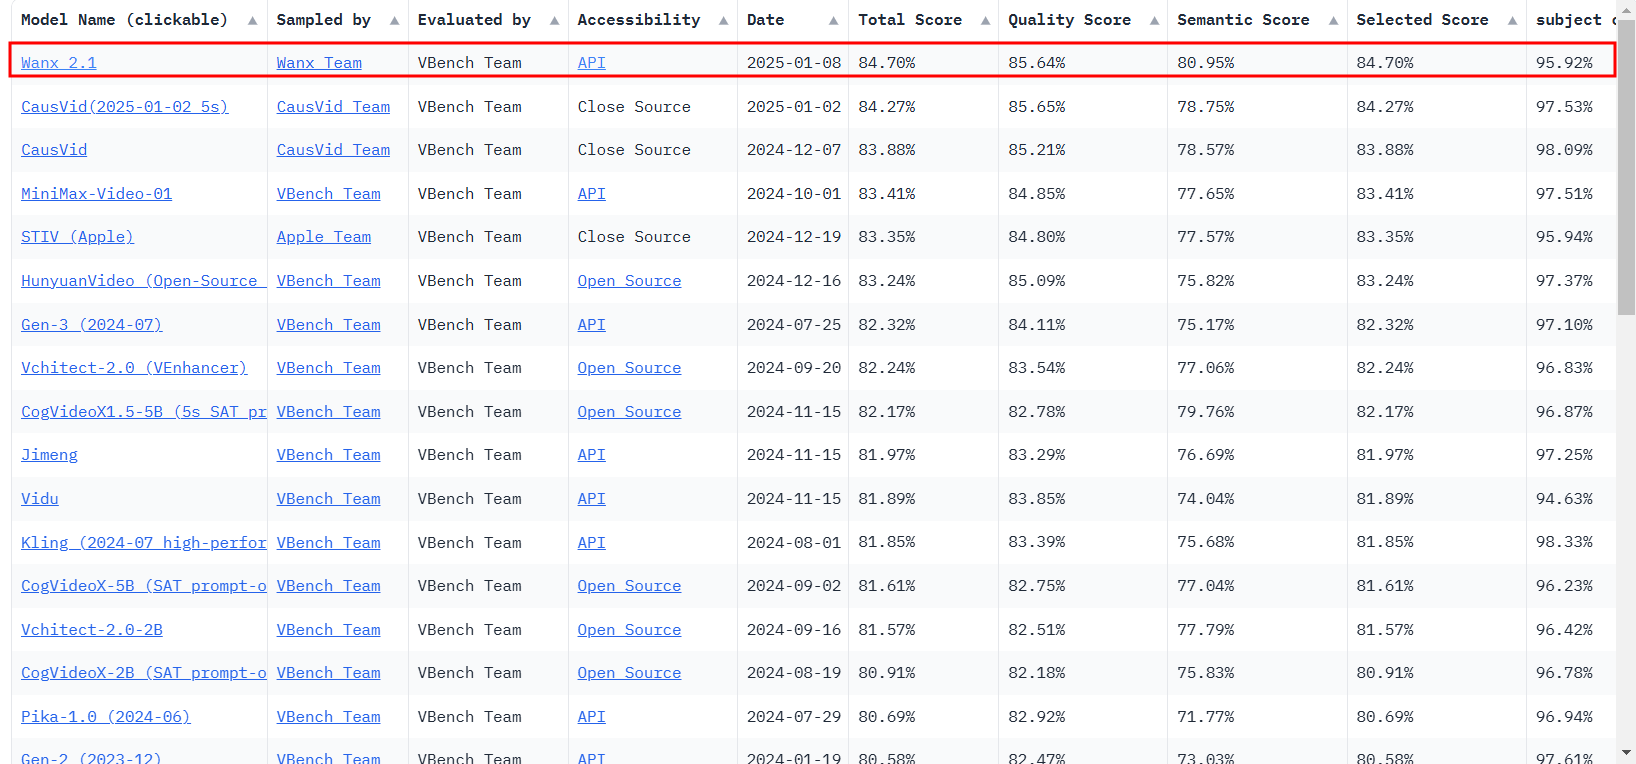The image size is (1636, 764).
Task: Sort by Accessibility column arrow
Action: [x=724, y=21]
